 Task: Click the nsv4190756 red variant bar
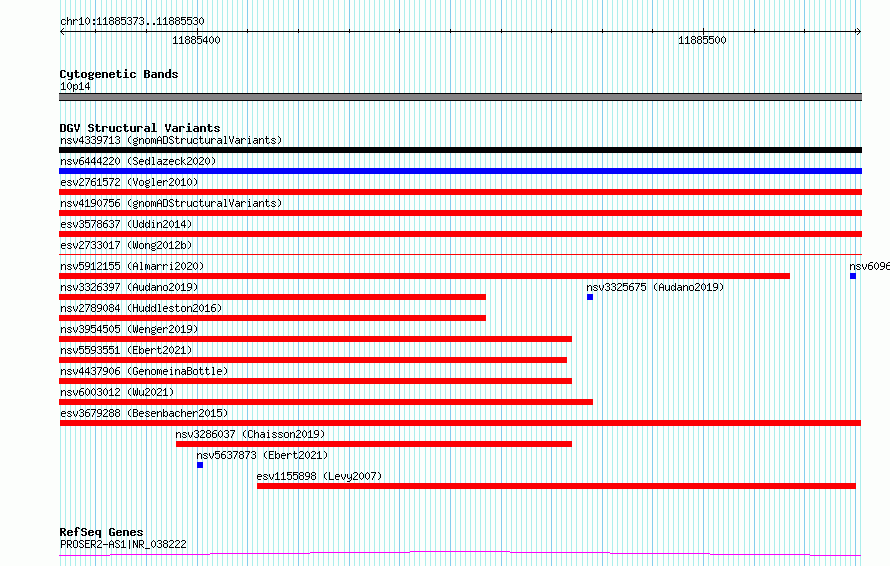460,213
